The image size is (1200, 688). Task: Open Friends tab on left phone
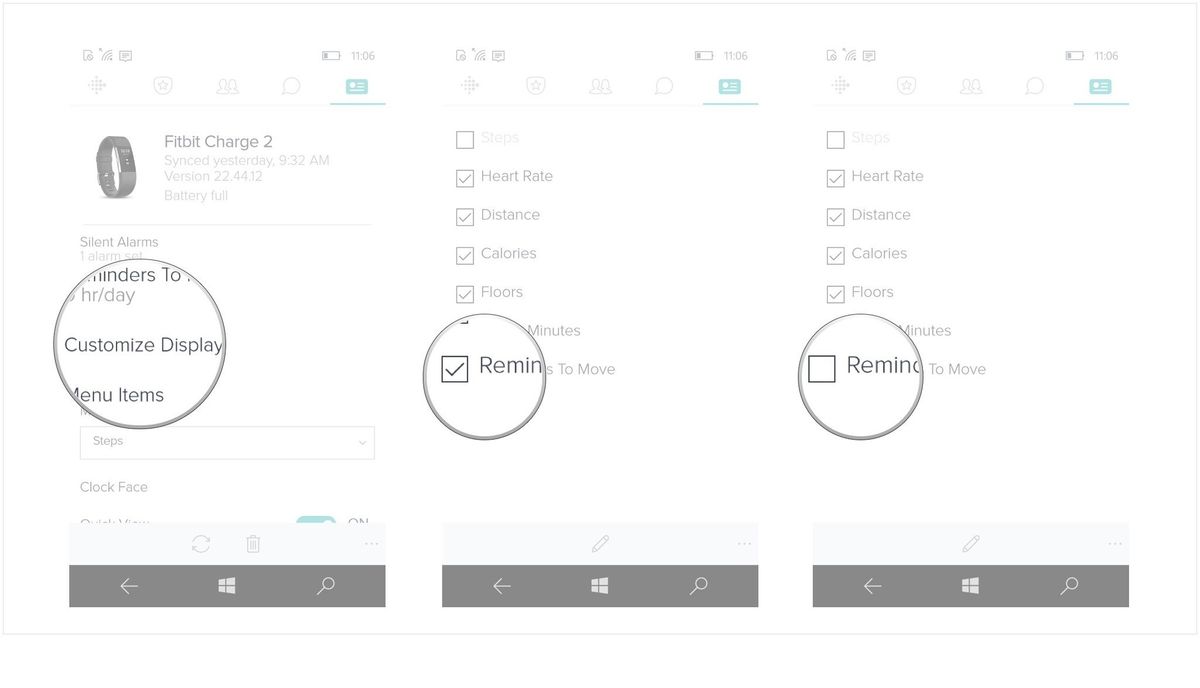click(x=228, y=87)
